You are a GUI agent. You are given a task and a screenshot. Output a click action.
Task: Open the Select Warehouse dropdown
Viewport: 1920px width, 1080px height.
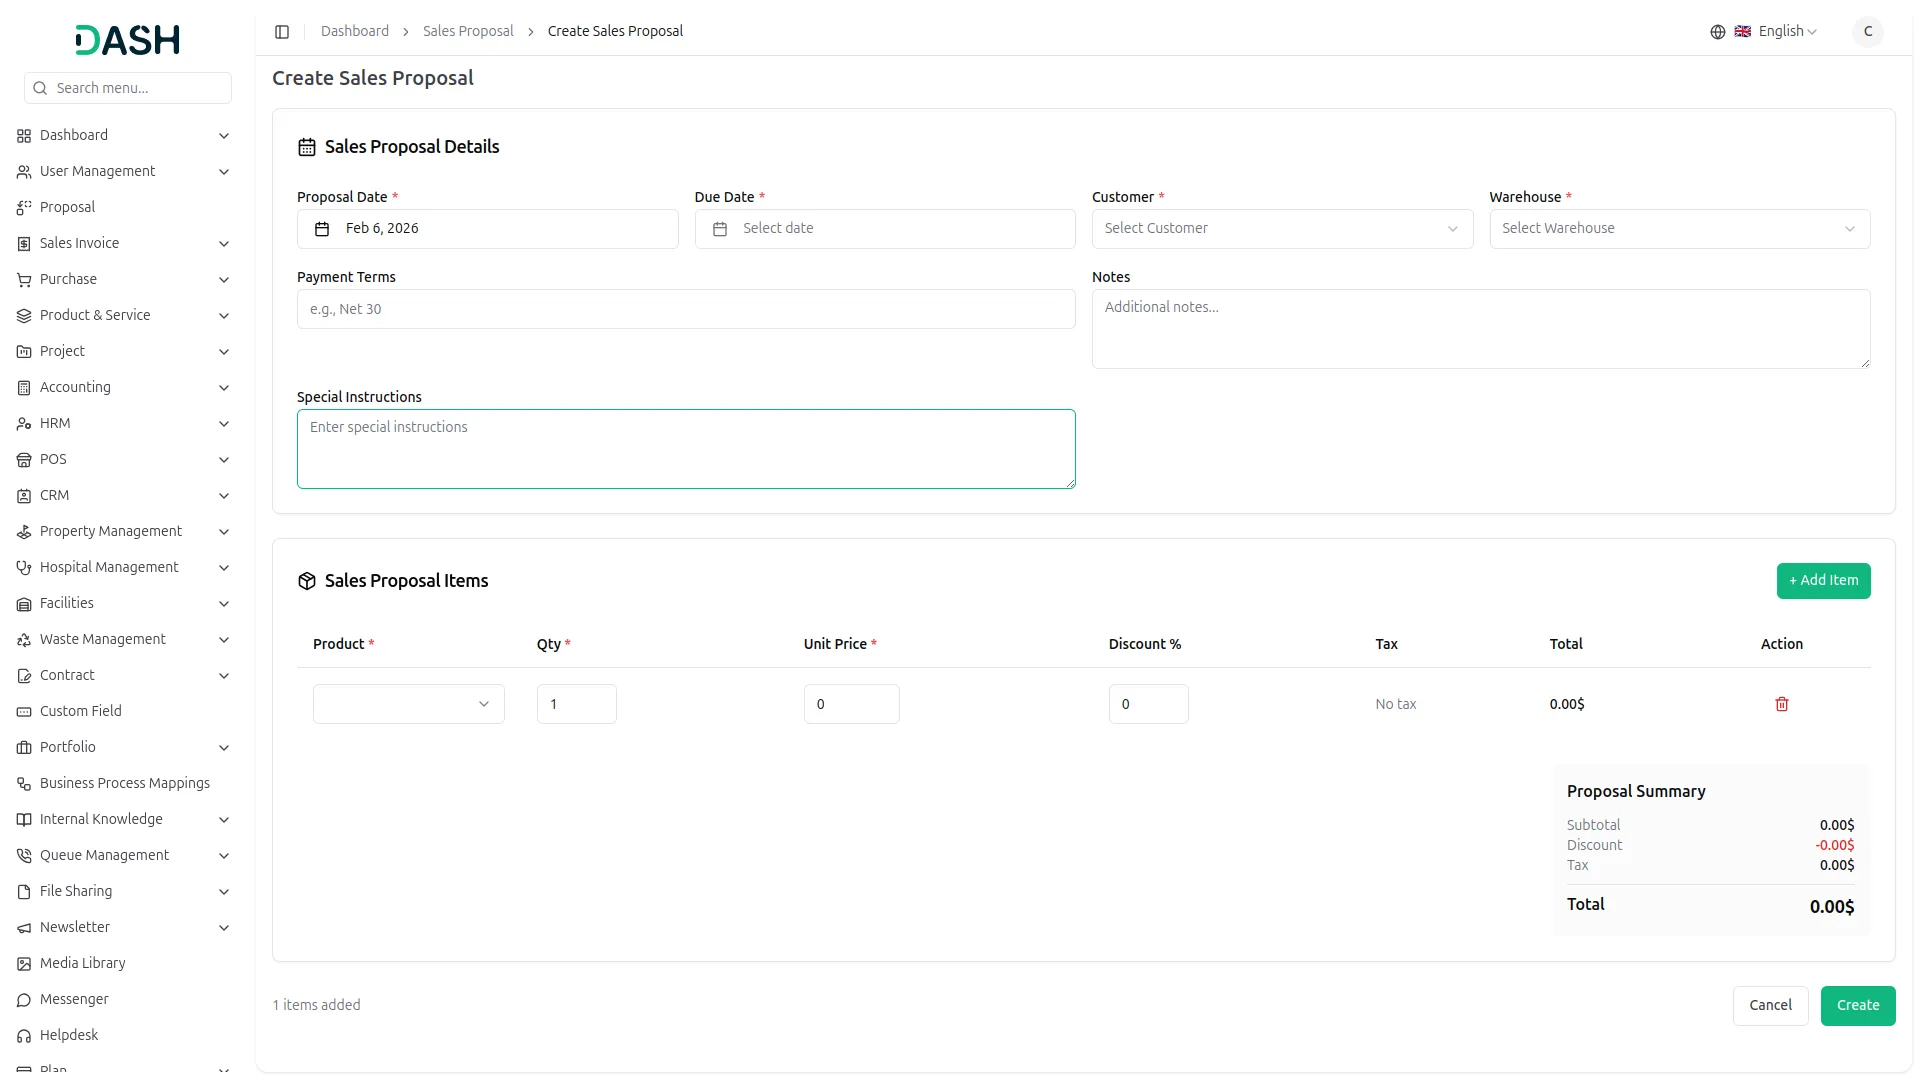click(x=1678, y=229)
